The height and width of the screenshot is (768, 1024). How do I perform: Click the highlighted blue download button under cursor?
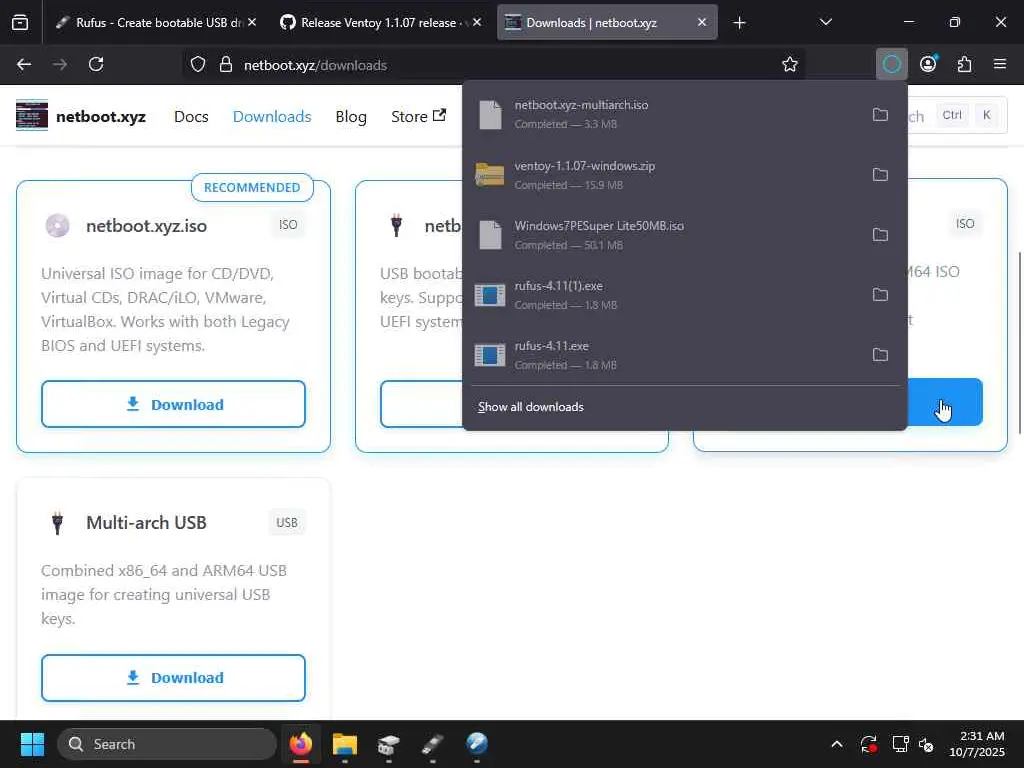coord(945,402)
